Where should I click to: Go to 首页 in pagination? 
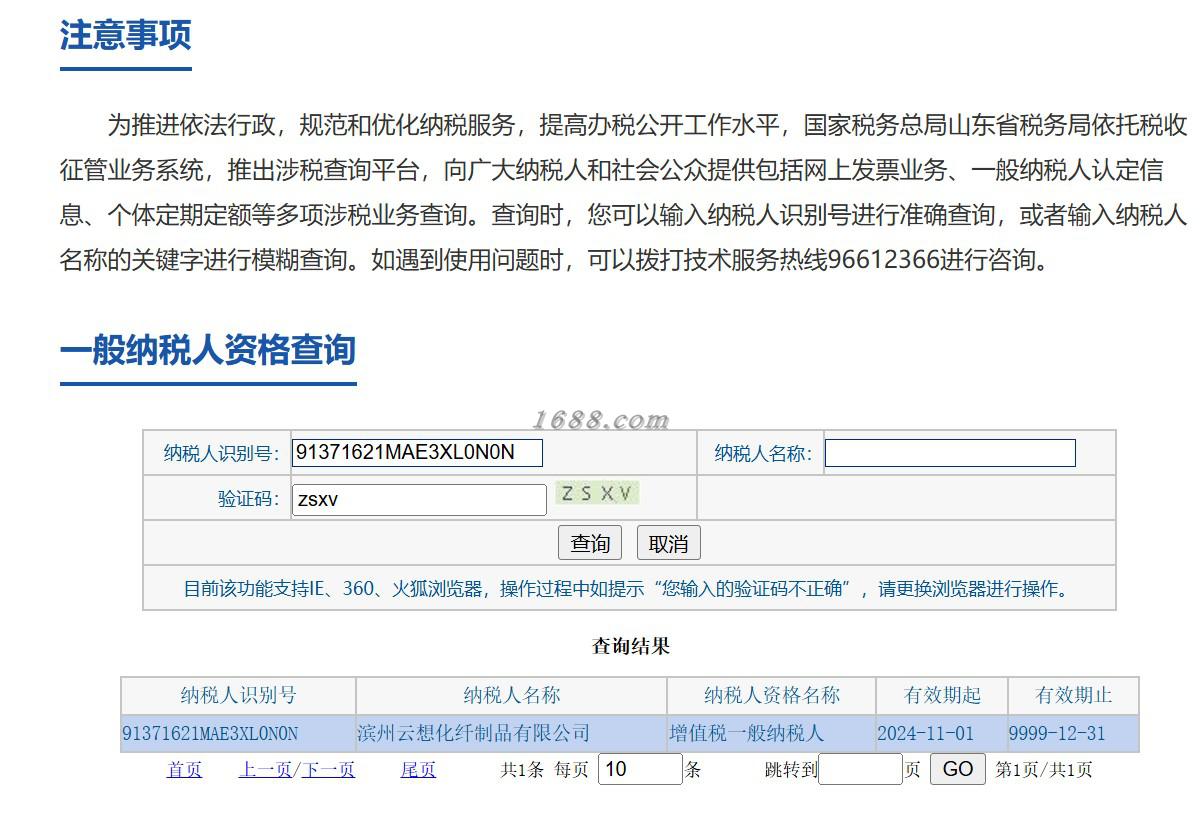pyautogui.click(x=184, y=770)
